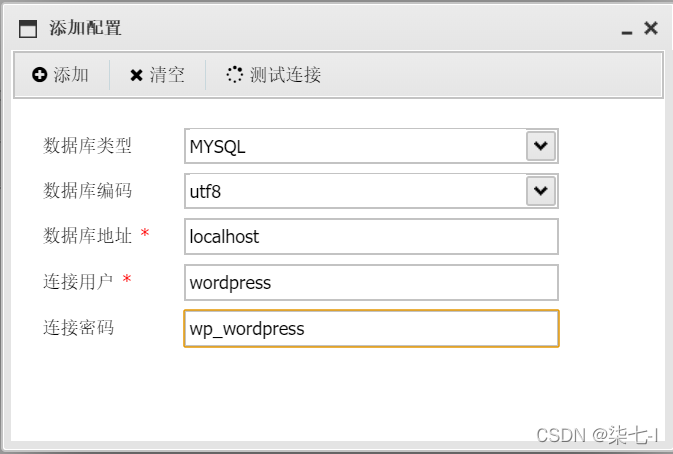The image size is (673, 454).
Task: Minimize the 添加配置 dialog
Action: (627, 32)
